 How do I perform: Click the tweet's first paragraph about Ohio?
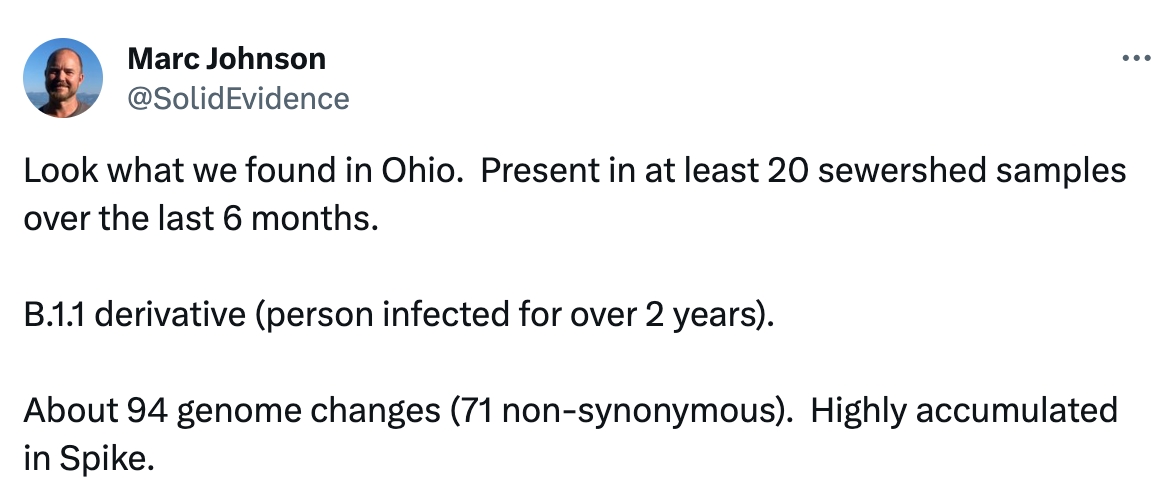[x=575, y=195]
